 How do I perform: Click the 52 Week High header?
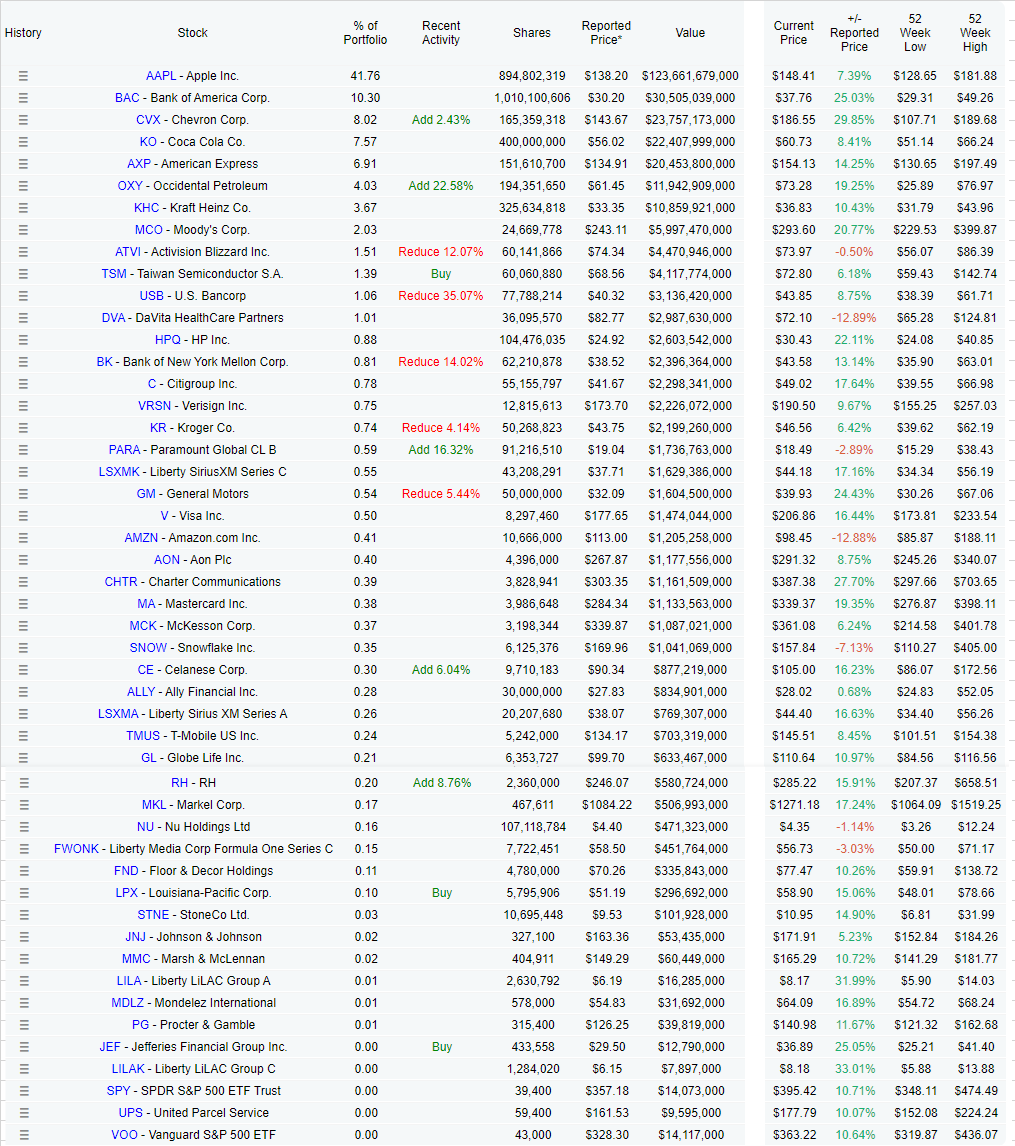point(975,33)
